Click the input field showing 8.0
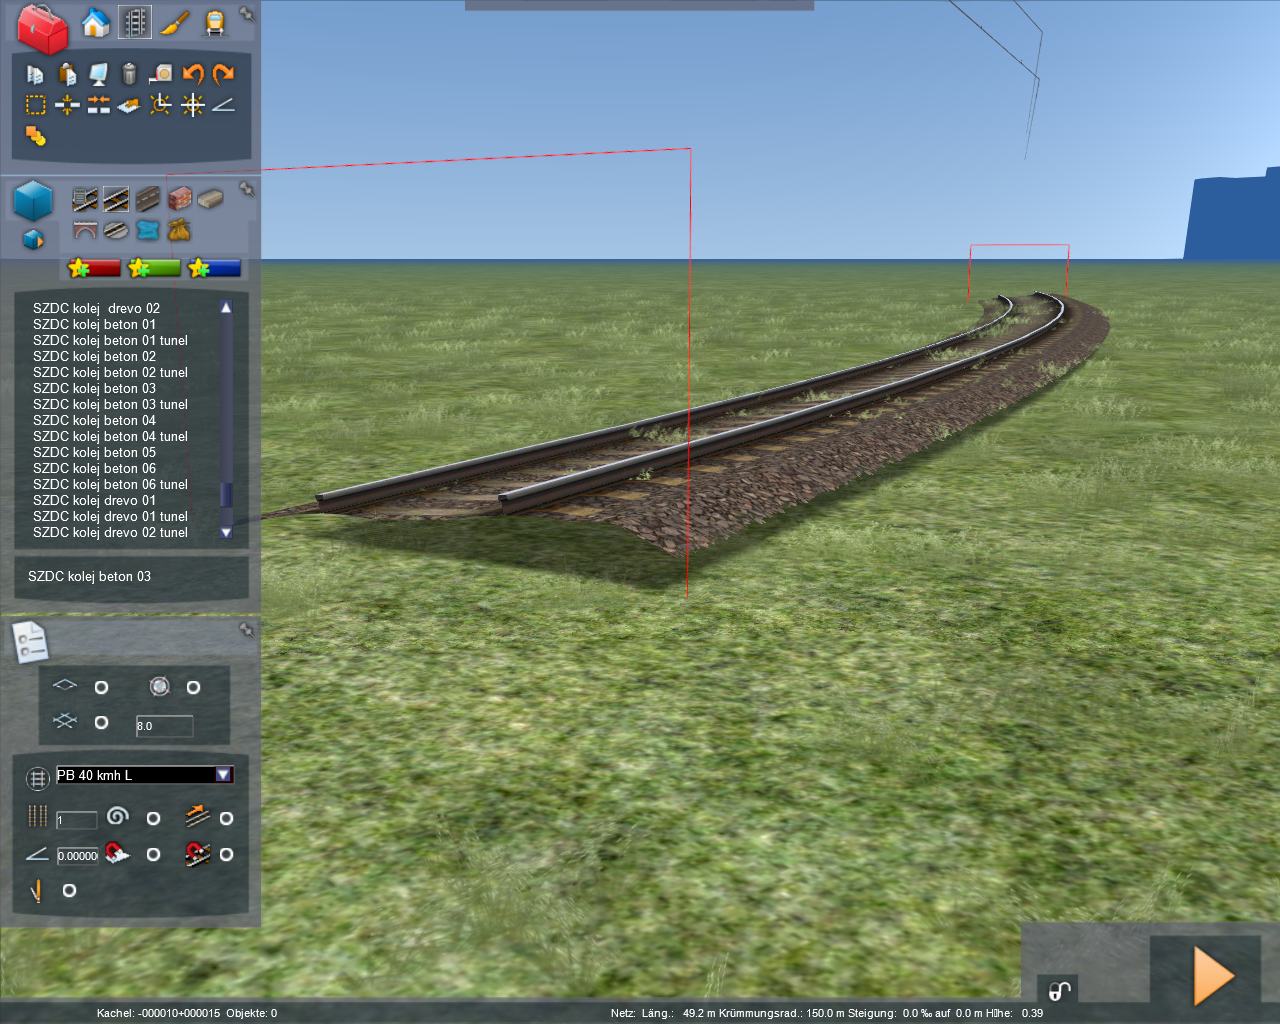This screenshot has height=1024, width=1280. (x=164, y=725)
